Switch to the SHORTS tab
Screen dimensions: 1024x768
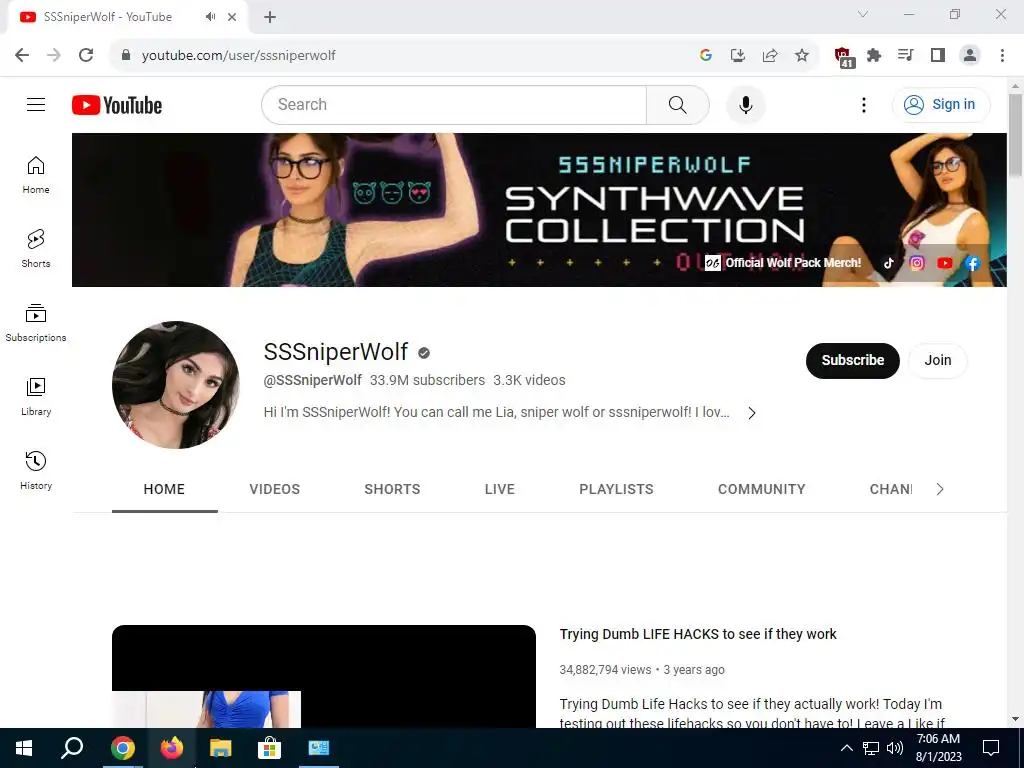(392, 489)
